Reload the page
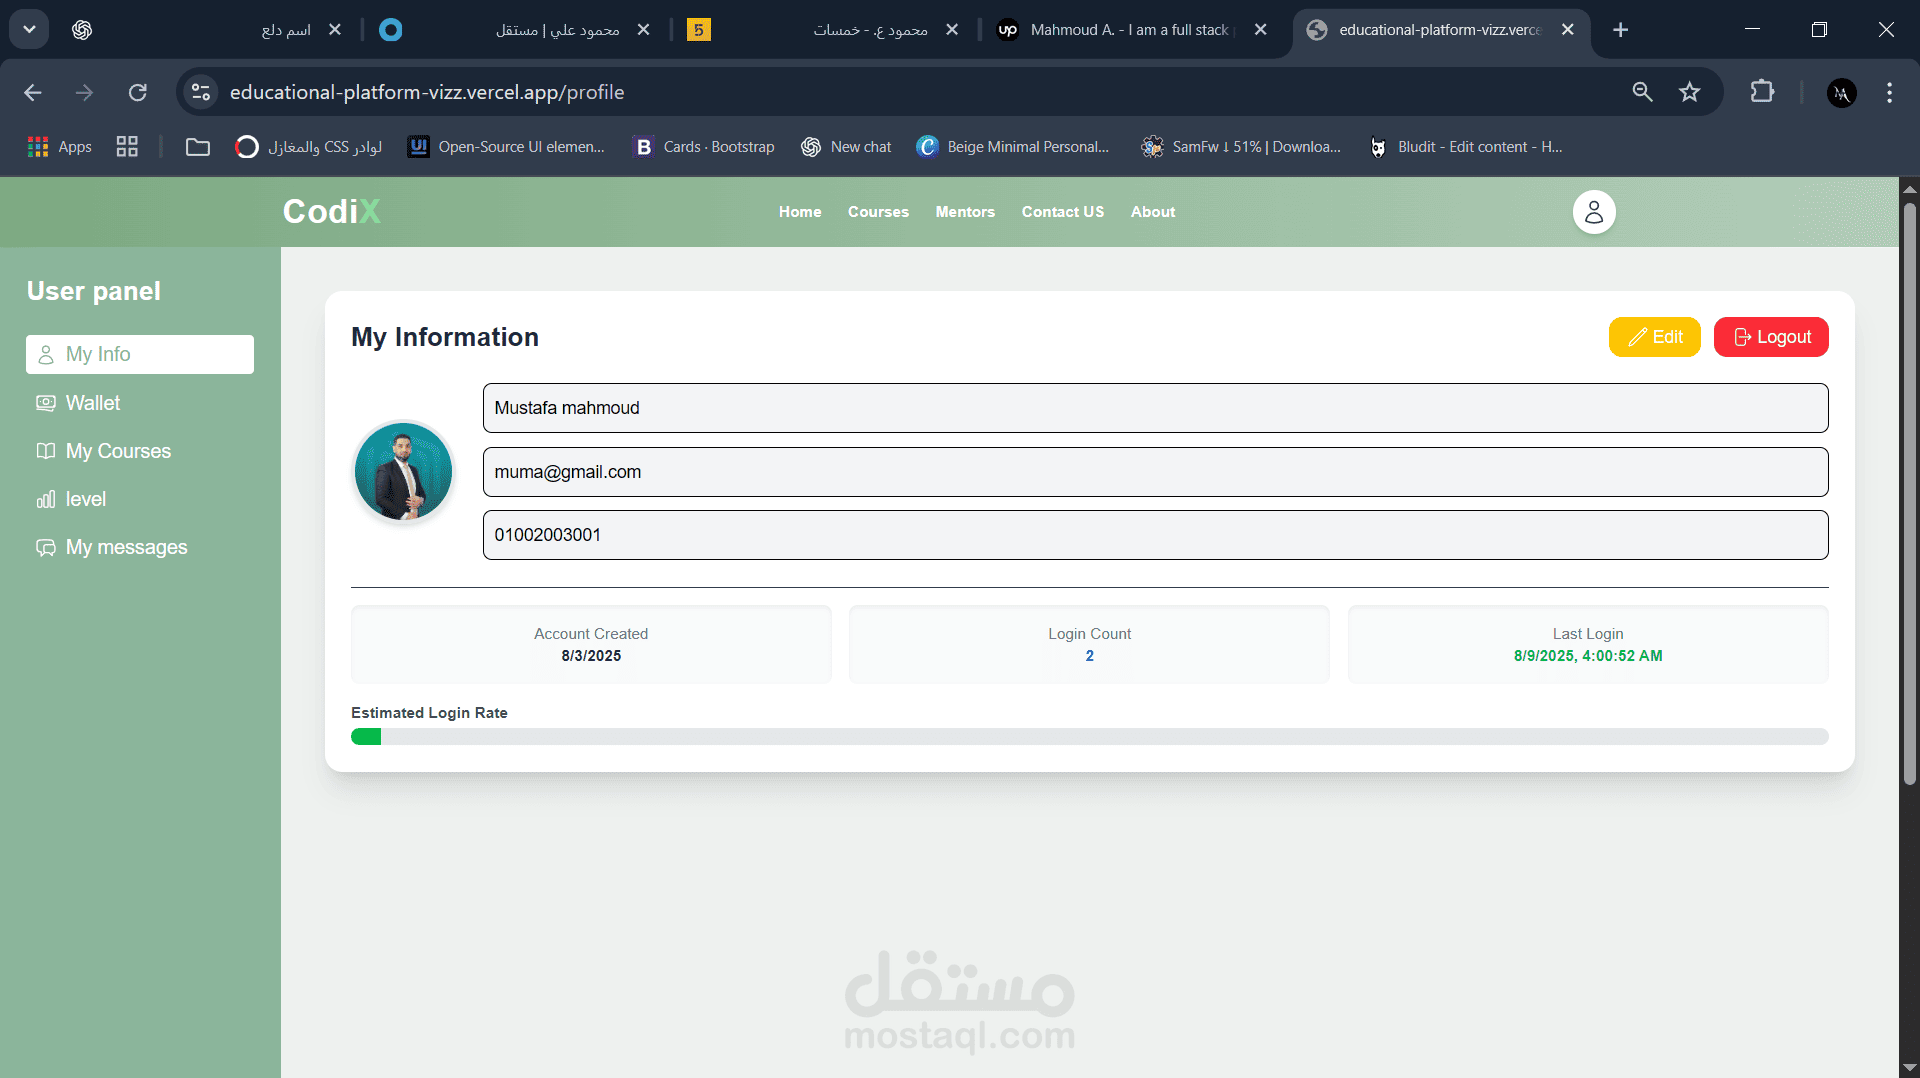The width and height of the screenshot is (1920, 1078). (138, 92)
